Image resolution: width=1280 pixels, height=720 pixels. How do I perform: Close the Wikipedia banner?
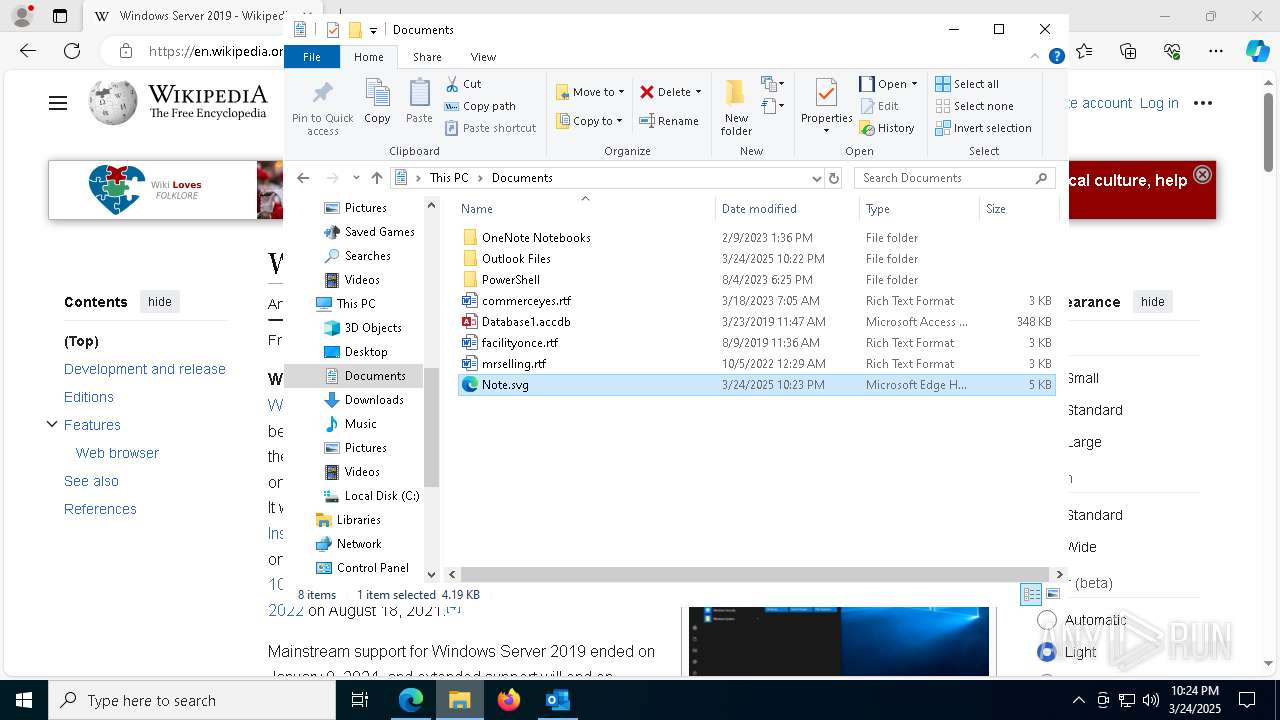(x=1202, y=175)
